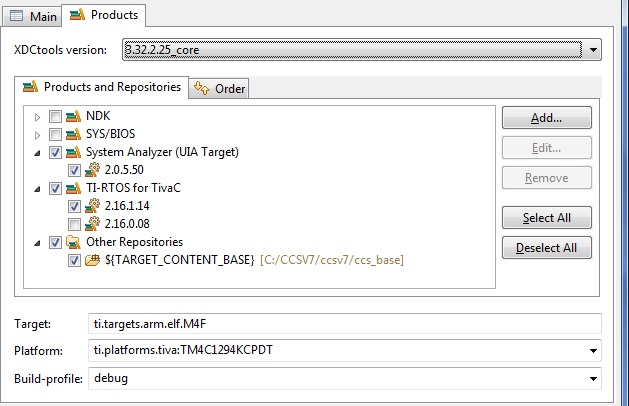Viewport: 629px width, 406px height.
Task: Expand the SYS/BIOS tree node
Action: click(37, 135)
